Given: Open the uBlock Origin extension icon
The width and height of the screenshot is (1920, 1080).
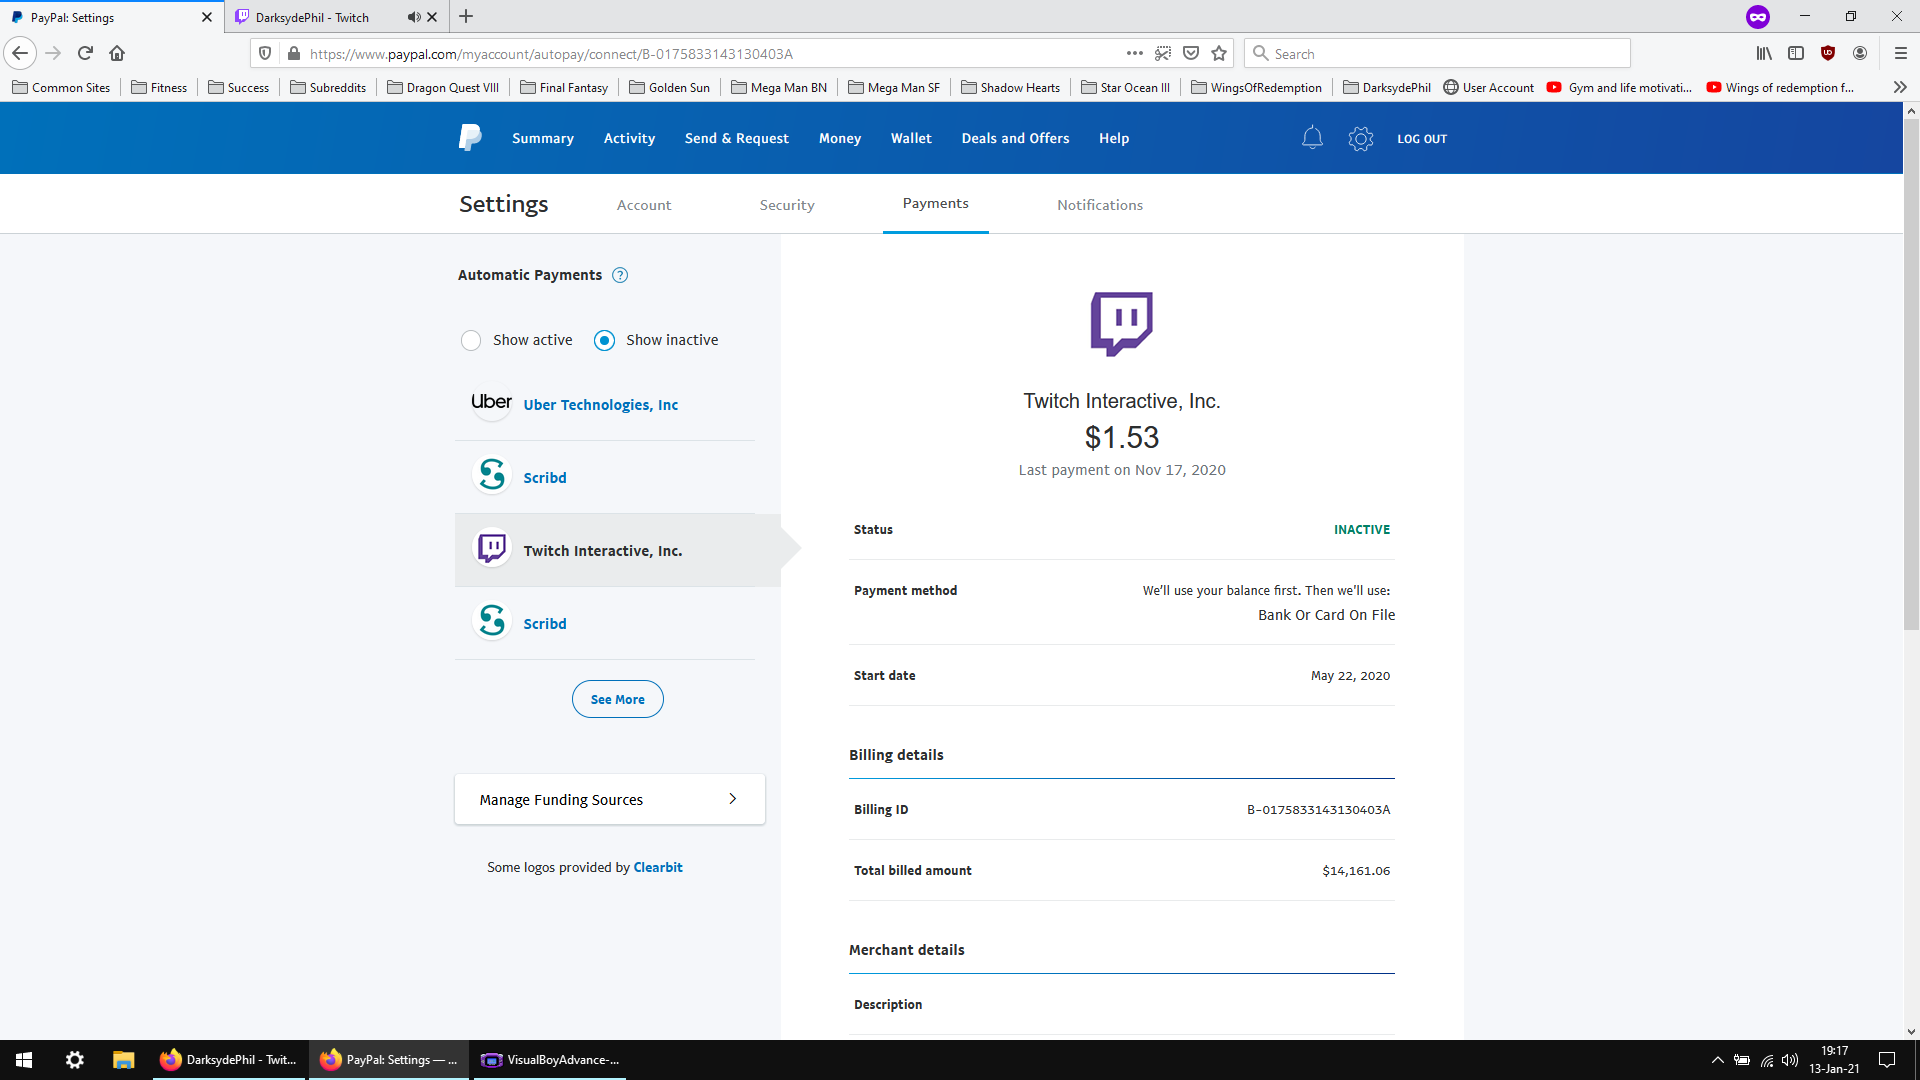Looking at the screenshot, I should click(1828, 53).
